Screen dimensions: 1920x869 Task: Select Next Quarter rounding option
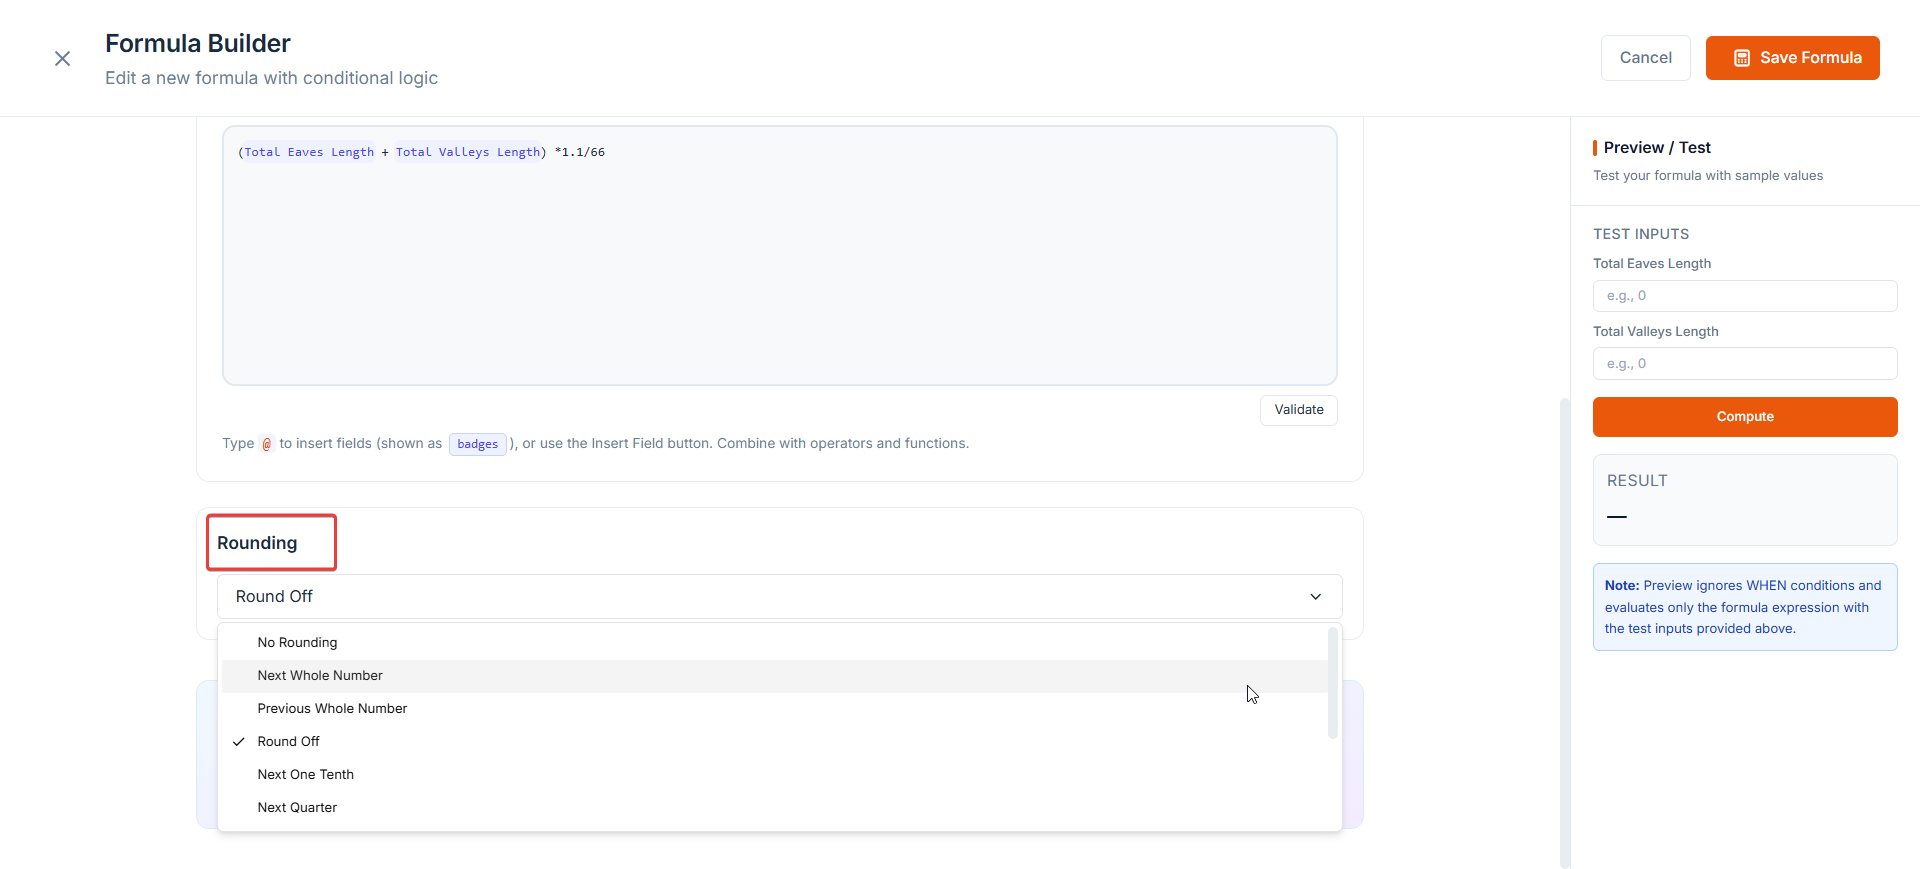(x=774, y=808)
